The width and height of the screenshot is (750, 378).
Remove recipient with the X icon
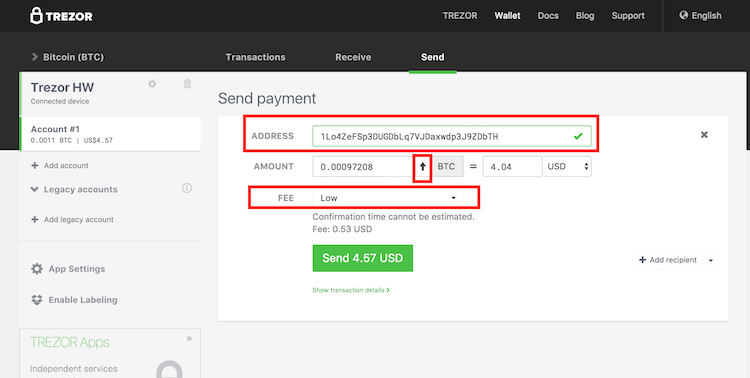pos(704,135)
